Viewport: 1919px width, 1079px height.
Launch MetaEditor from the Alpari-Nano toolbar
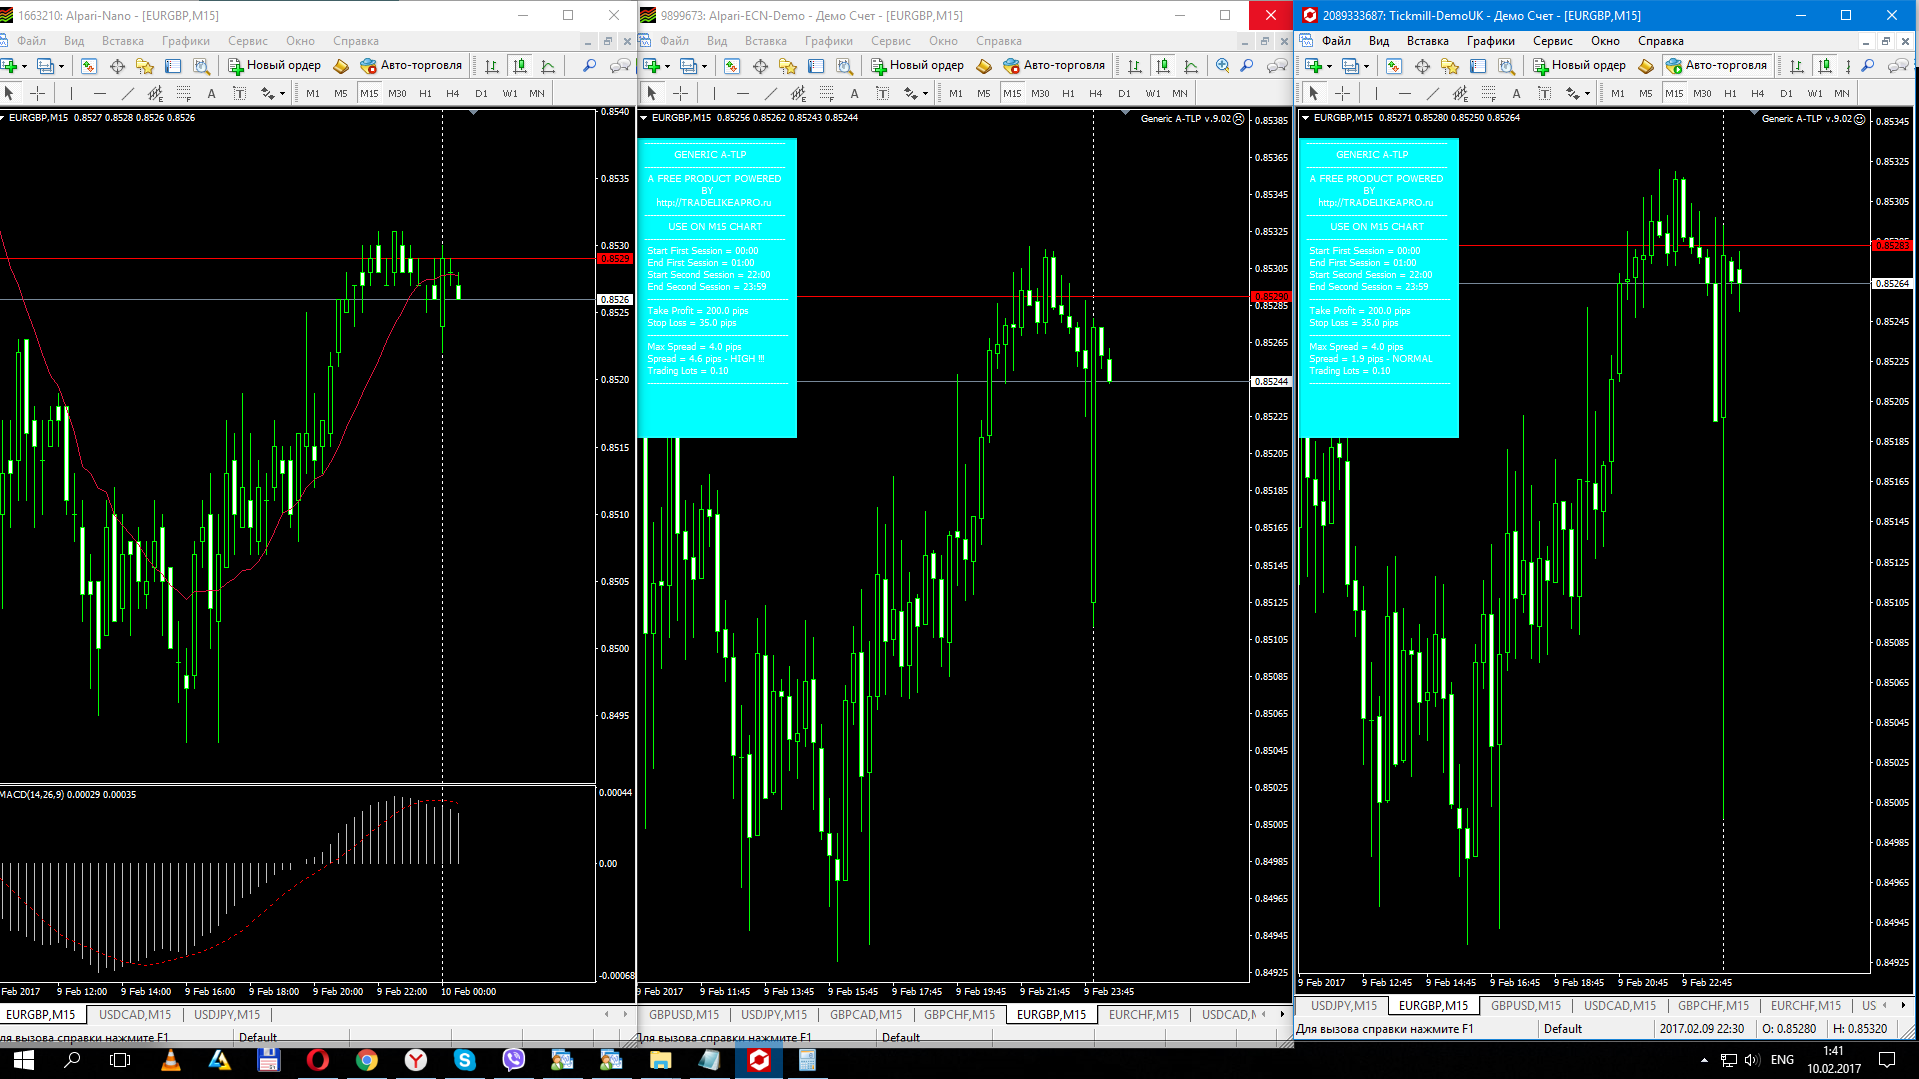pyautogui.click(x=341, y=66)
